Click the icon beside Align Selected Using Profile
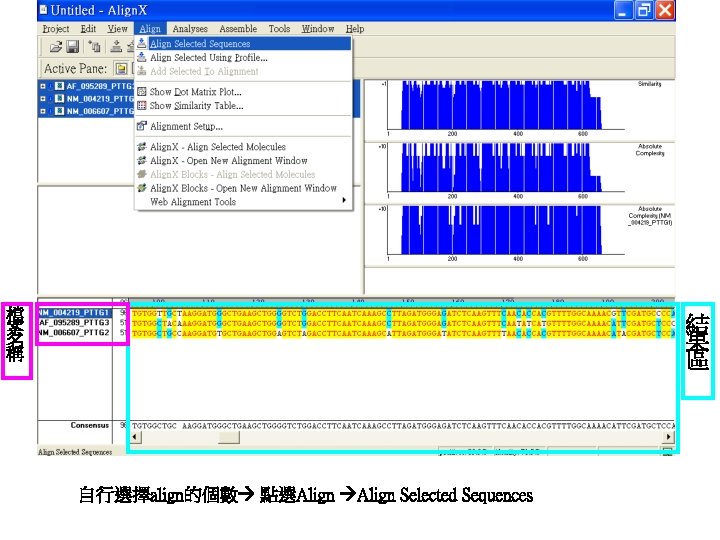The image size is (720, 540). click(142, 57)
